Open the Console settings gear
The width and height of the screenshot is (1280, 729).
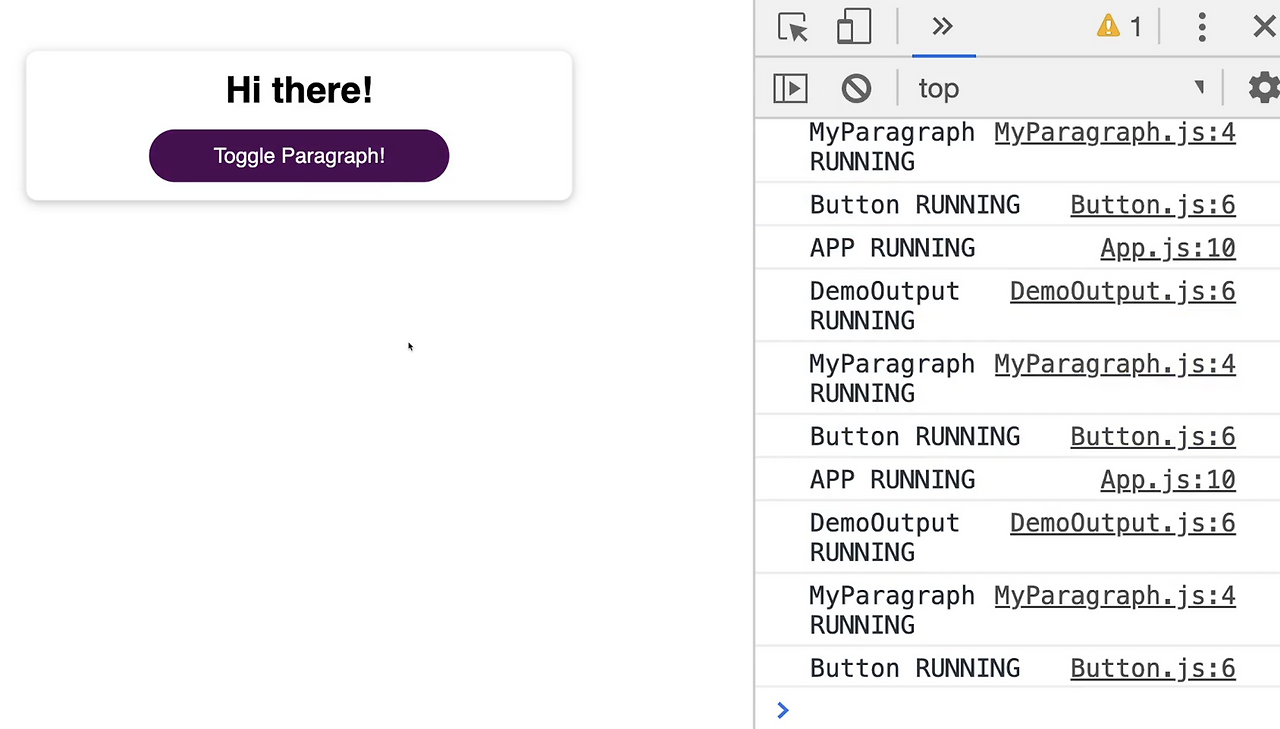1262,88
